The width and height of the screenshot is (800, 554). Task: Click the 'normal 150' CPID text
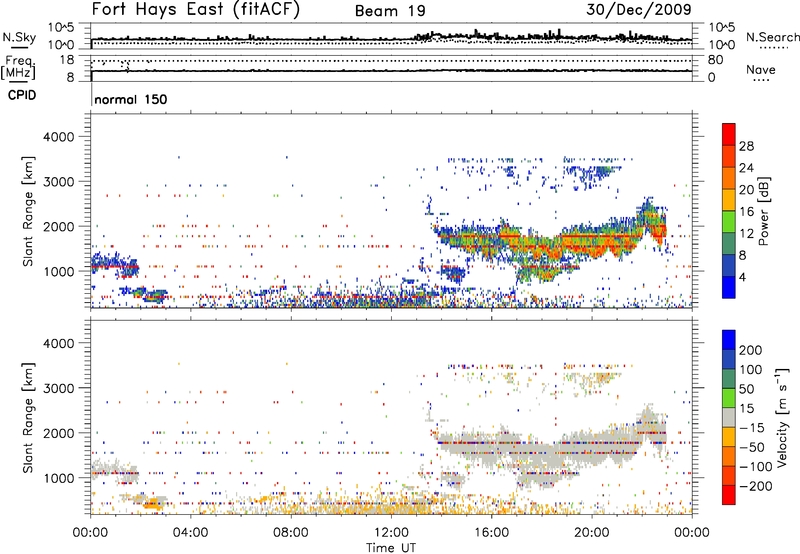(131, 99)
